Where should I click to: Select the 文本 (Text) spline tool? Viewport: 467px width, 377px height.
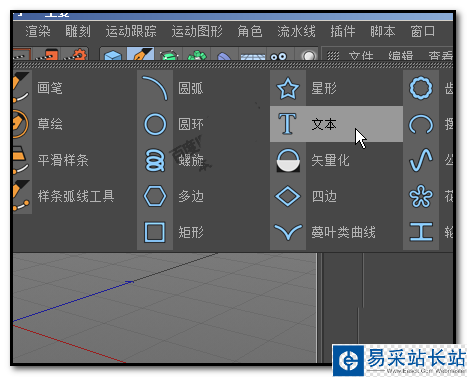[x=336, y=124]
